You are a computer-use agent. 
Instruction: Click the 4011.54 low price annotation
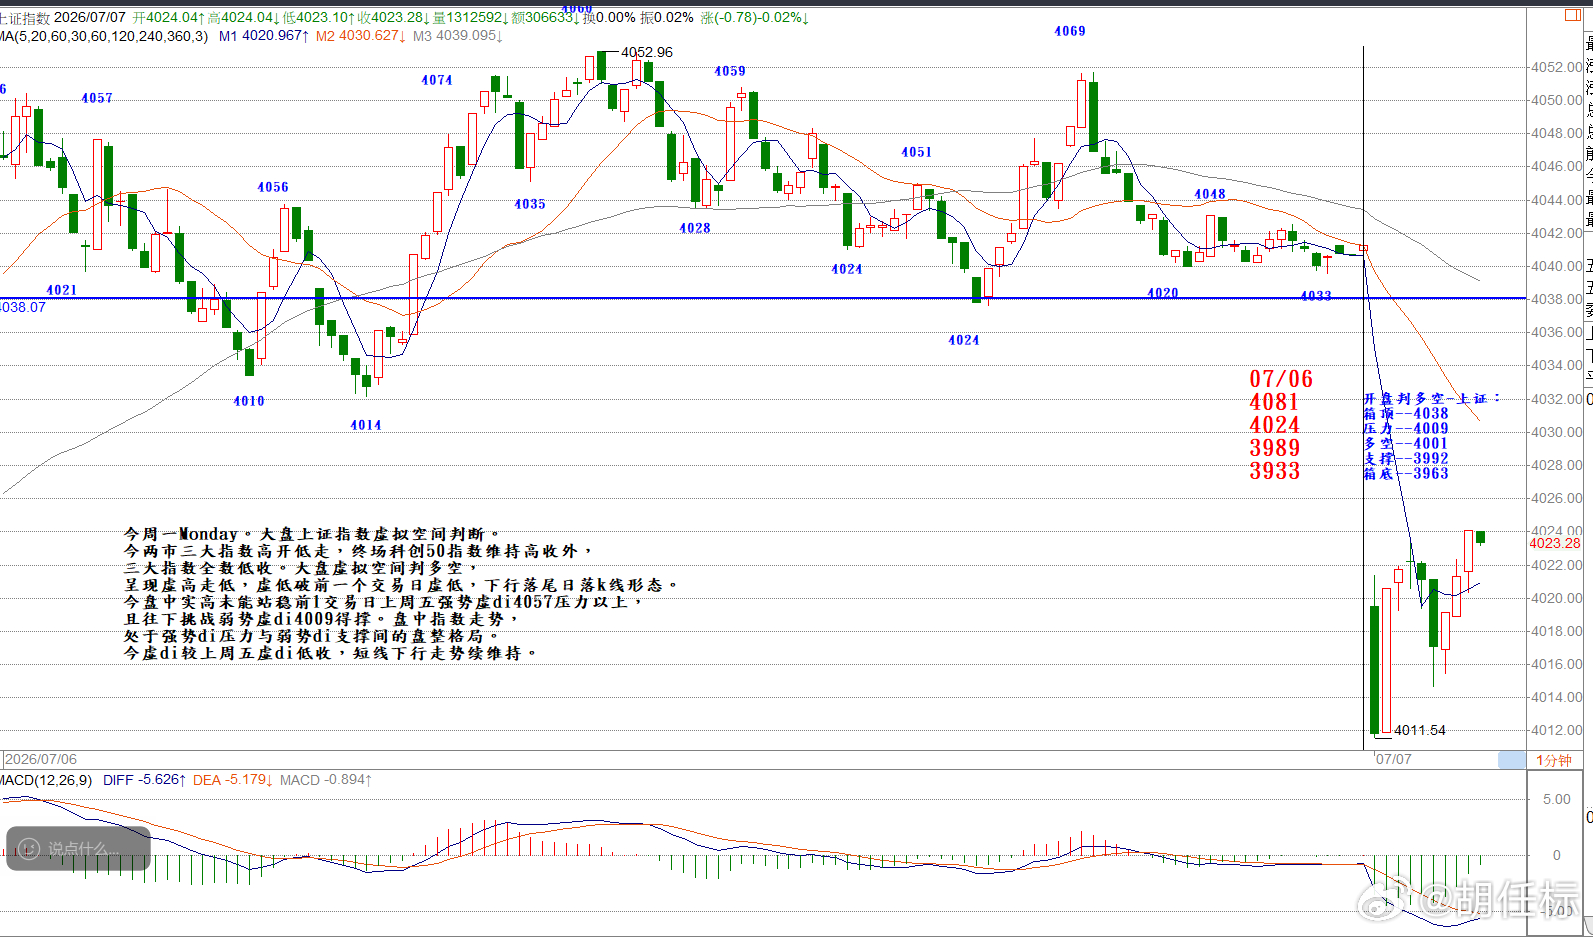[1420, 730]
